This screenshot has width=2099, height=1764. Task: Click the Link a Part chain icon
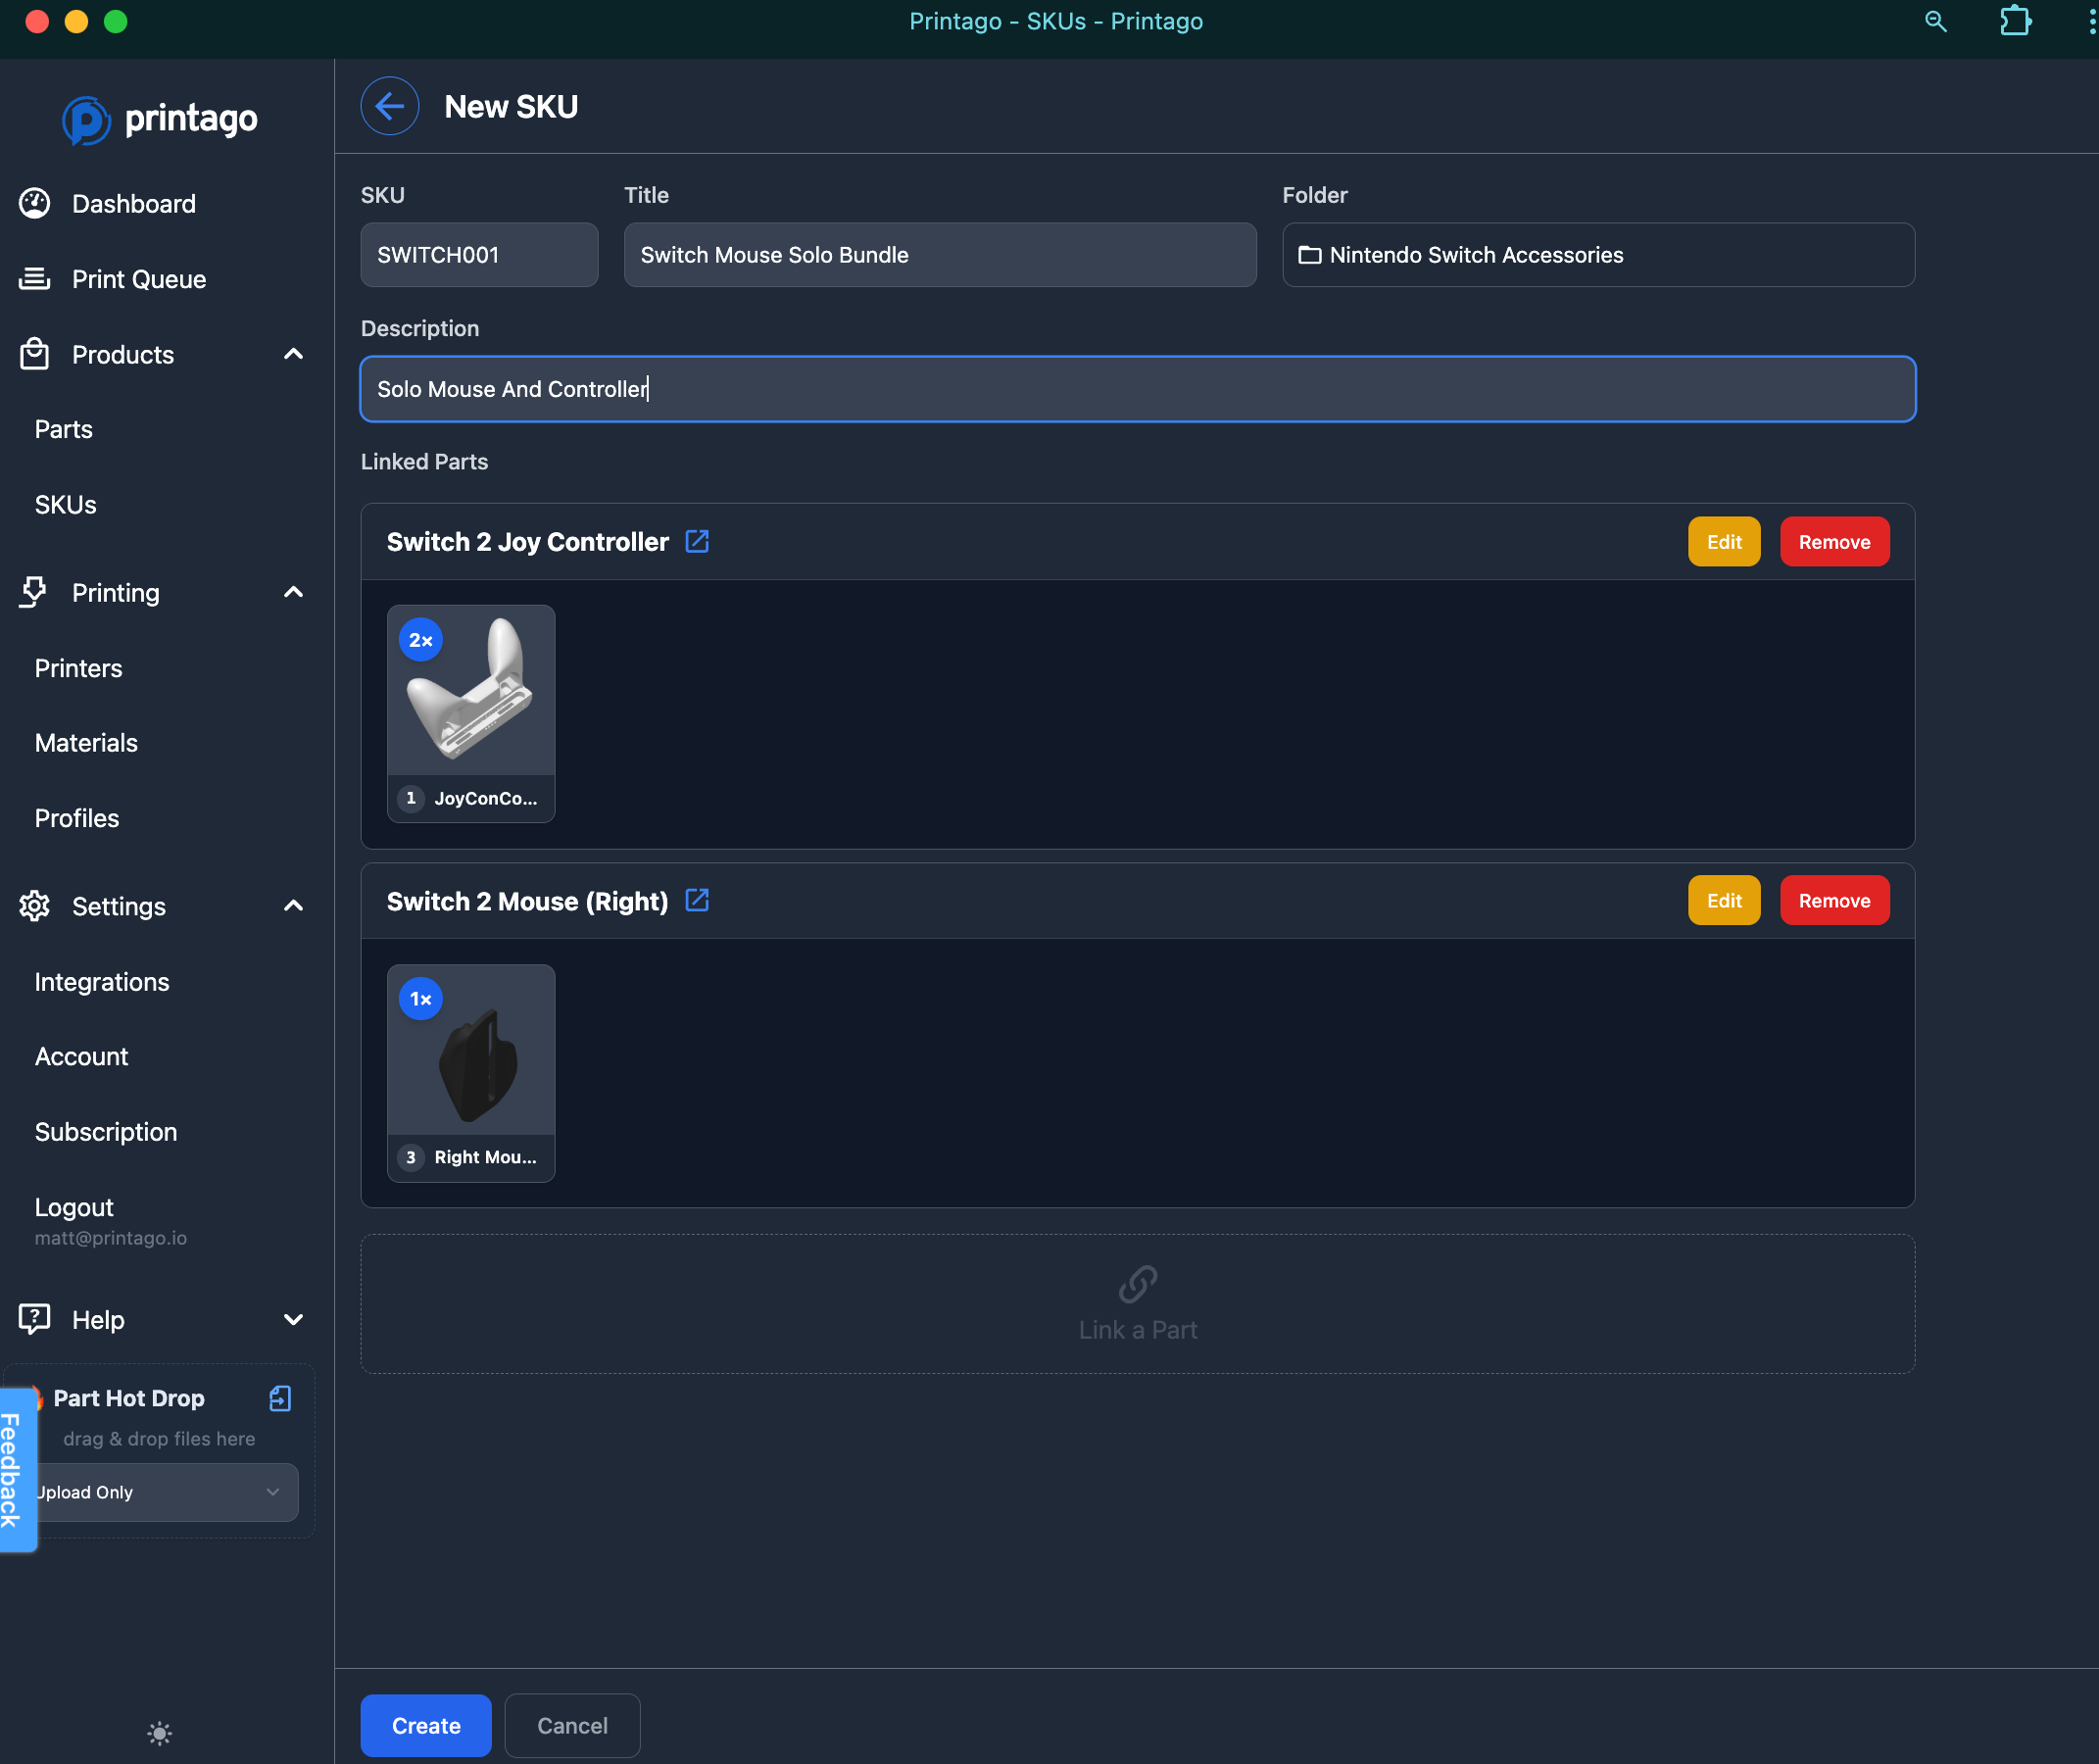(1137, 1284)
